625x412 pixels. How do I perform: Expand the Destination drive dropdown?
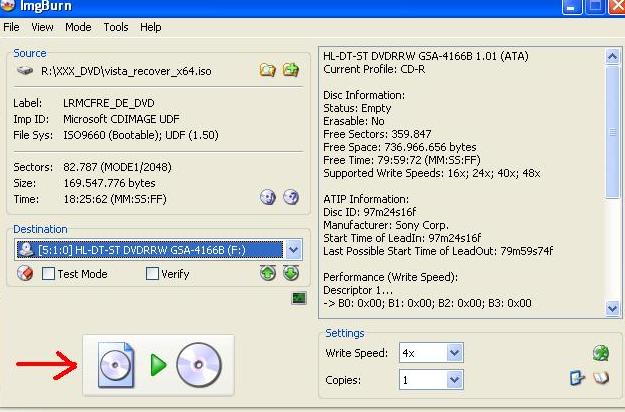[293, 250]
